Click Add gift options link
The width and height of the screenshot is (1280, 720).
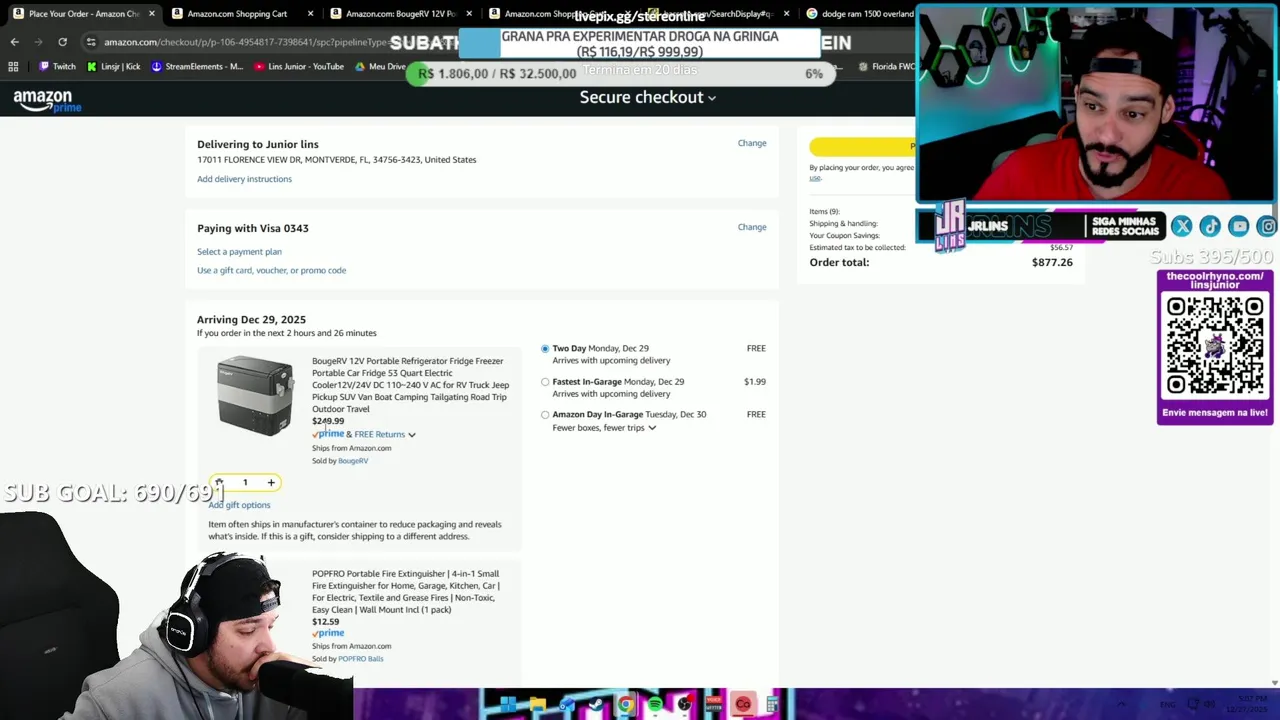239,505
